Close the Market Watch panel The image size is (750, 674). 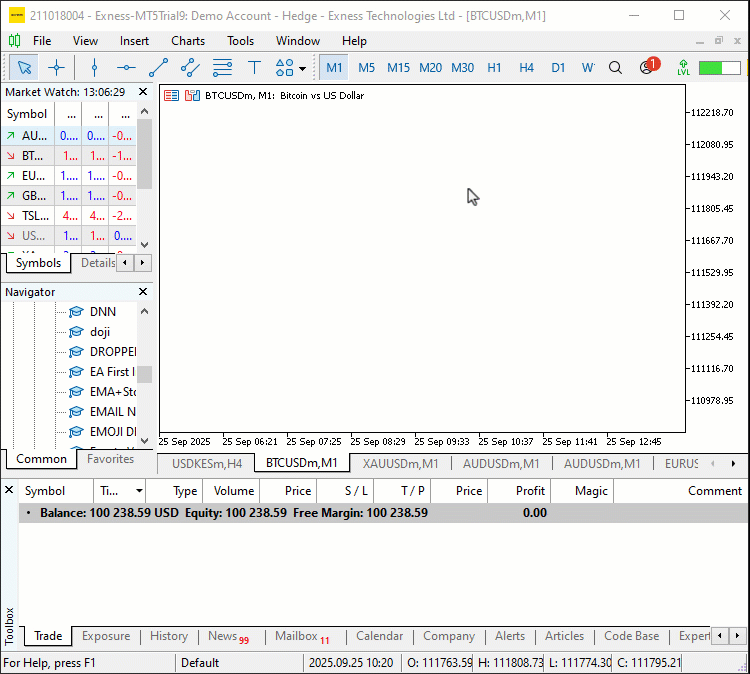[143, 92]
